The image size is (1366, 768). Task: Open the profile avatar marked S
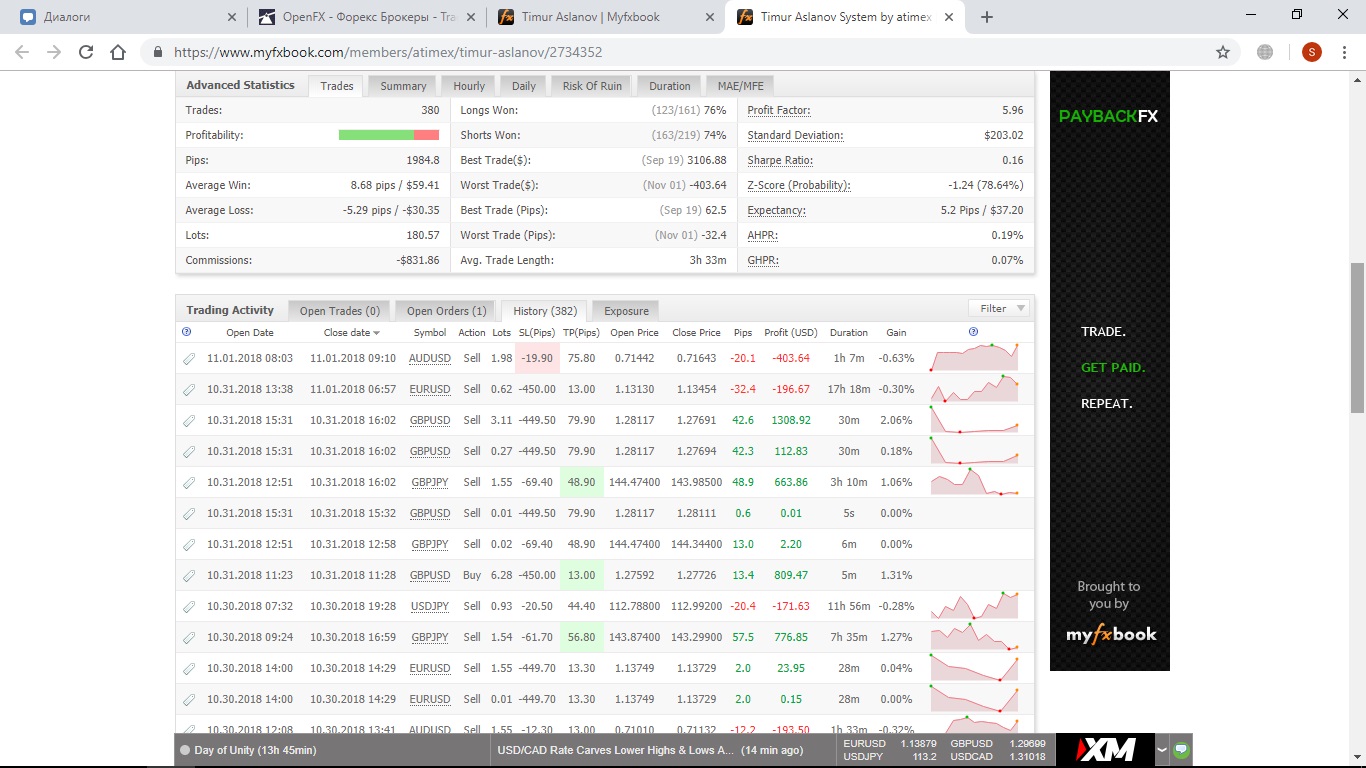click(1311, 52)
